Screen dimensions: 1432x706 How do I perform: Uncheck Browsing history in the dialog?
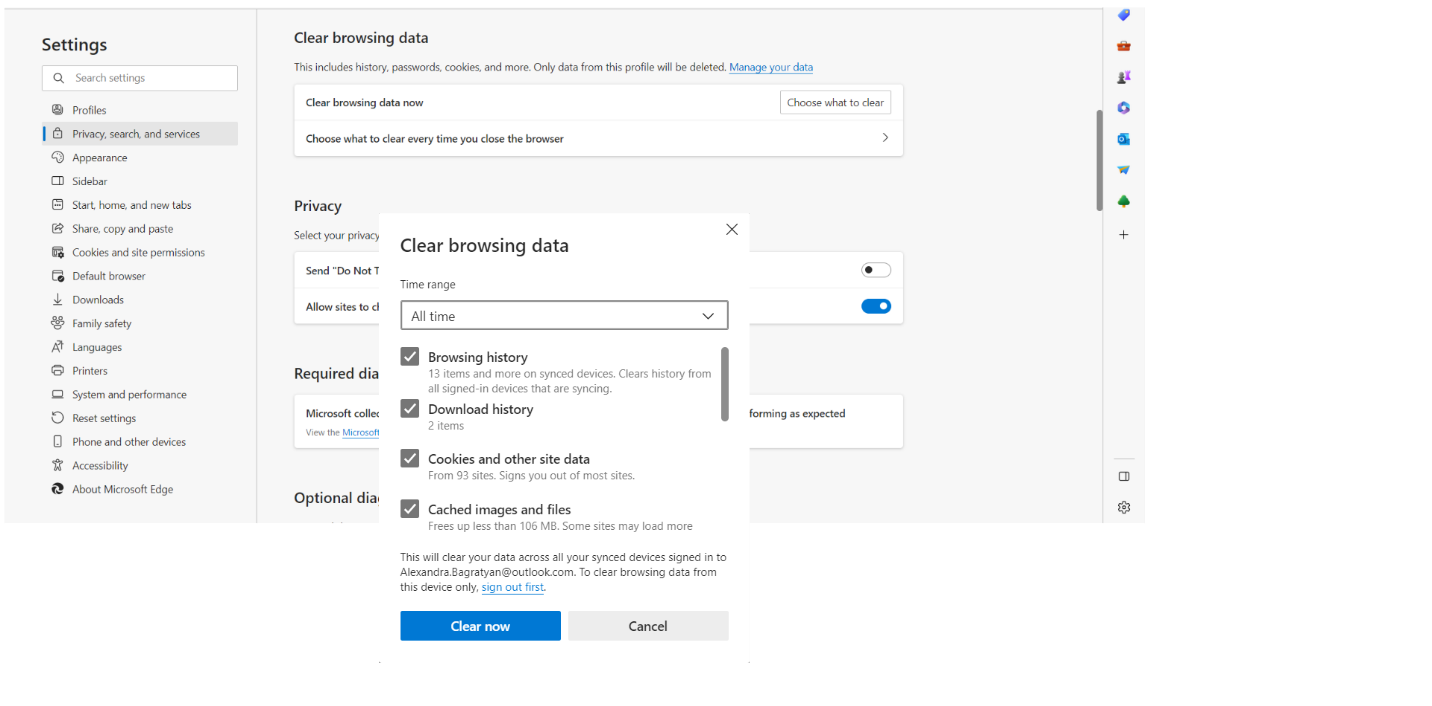click(x=409, y=356)
